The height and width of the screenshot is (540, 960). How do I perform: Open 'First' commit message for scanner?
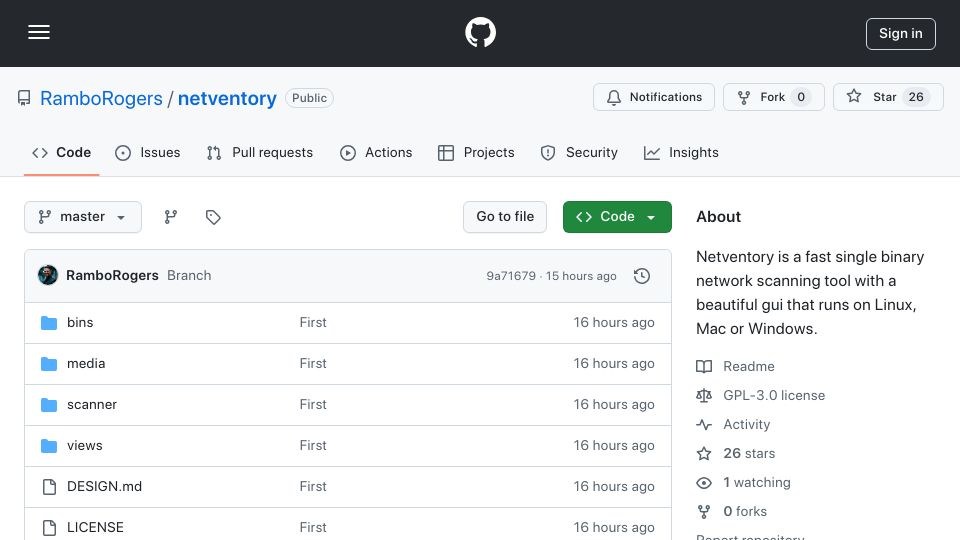coord(313,405)
